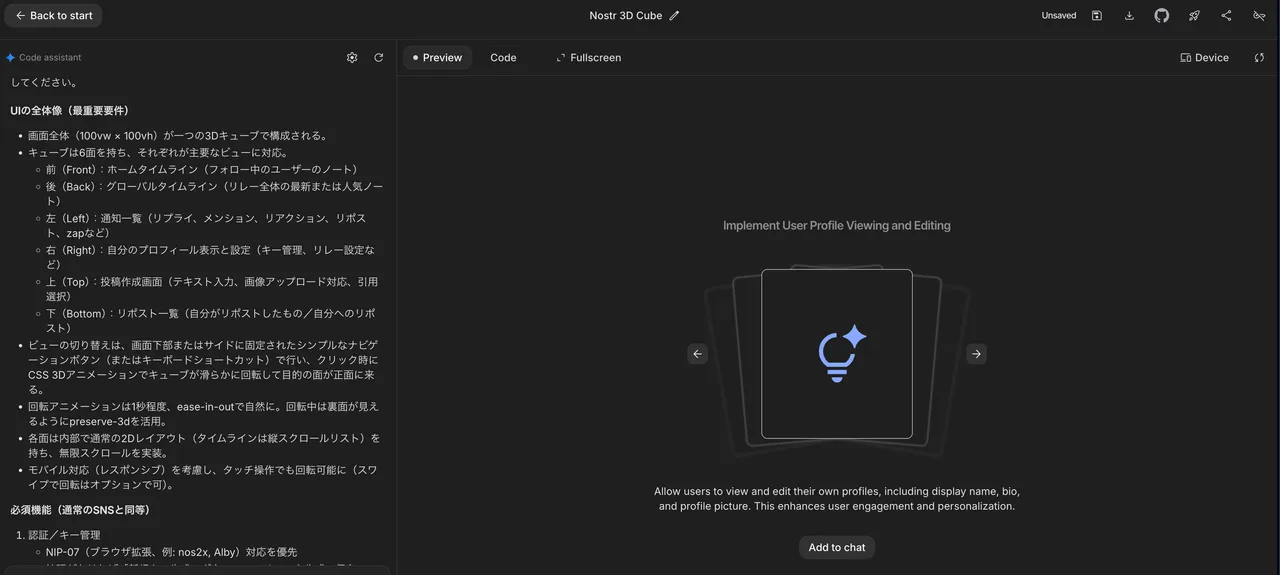This screenshot has width=1280, height=575.
Task: Click the pencil icon to rename Nostr 3D Cube
Action: (x=674, y=16)
